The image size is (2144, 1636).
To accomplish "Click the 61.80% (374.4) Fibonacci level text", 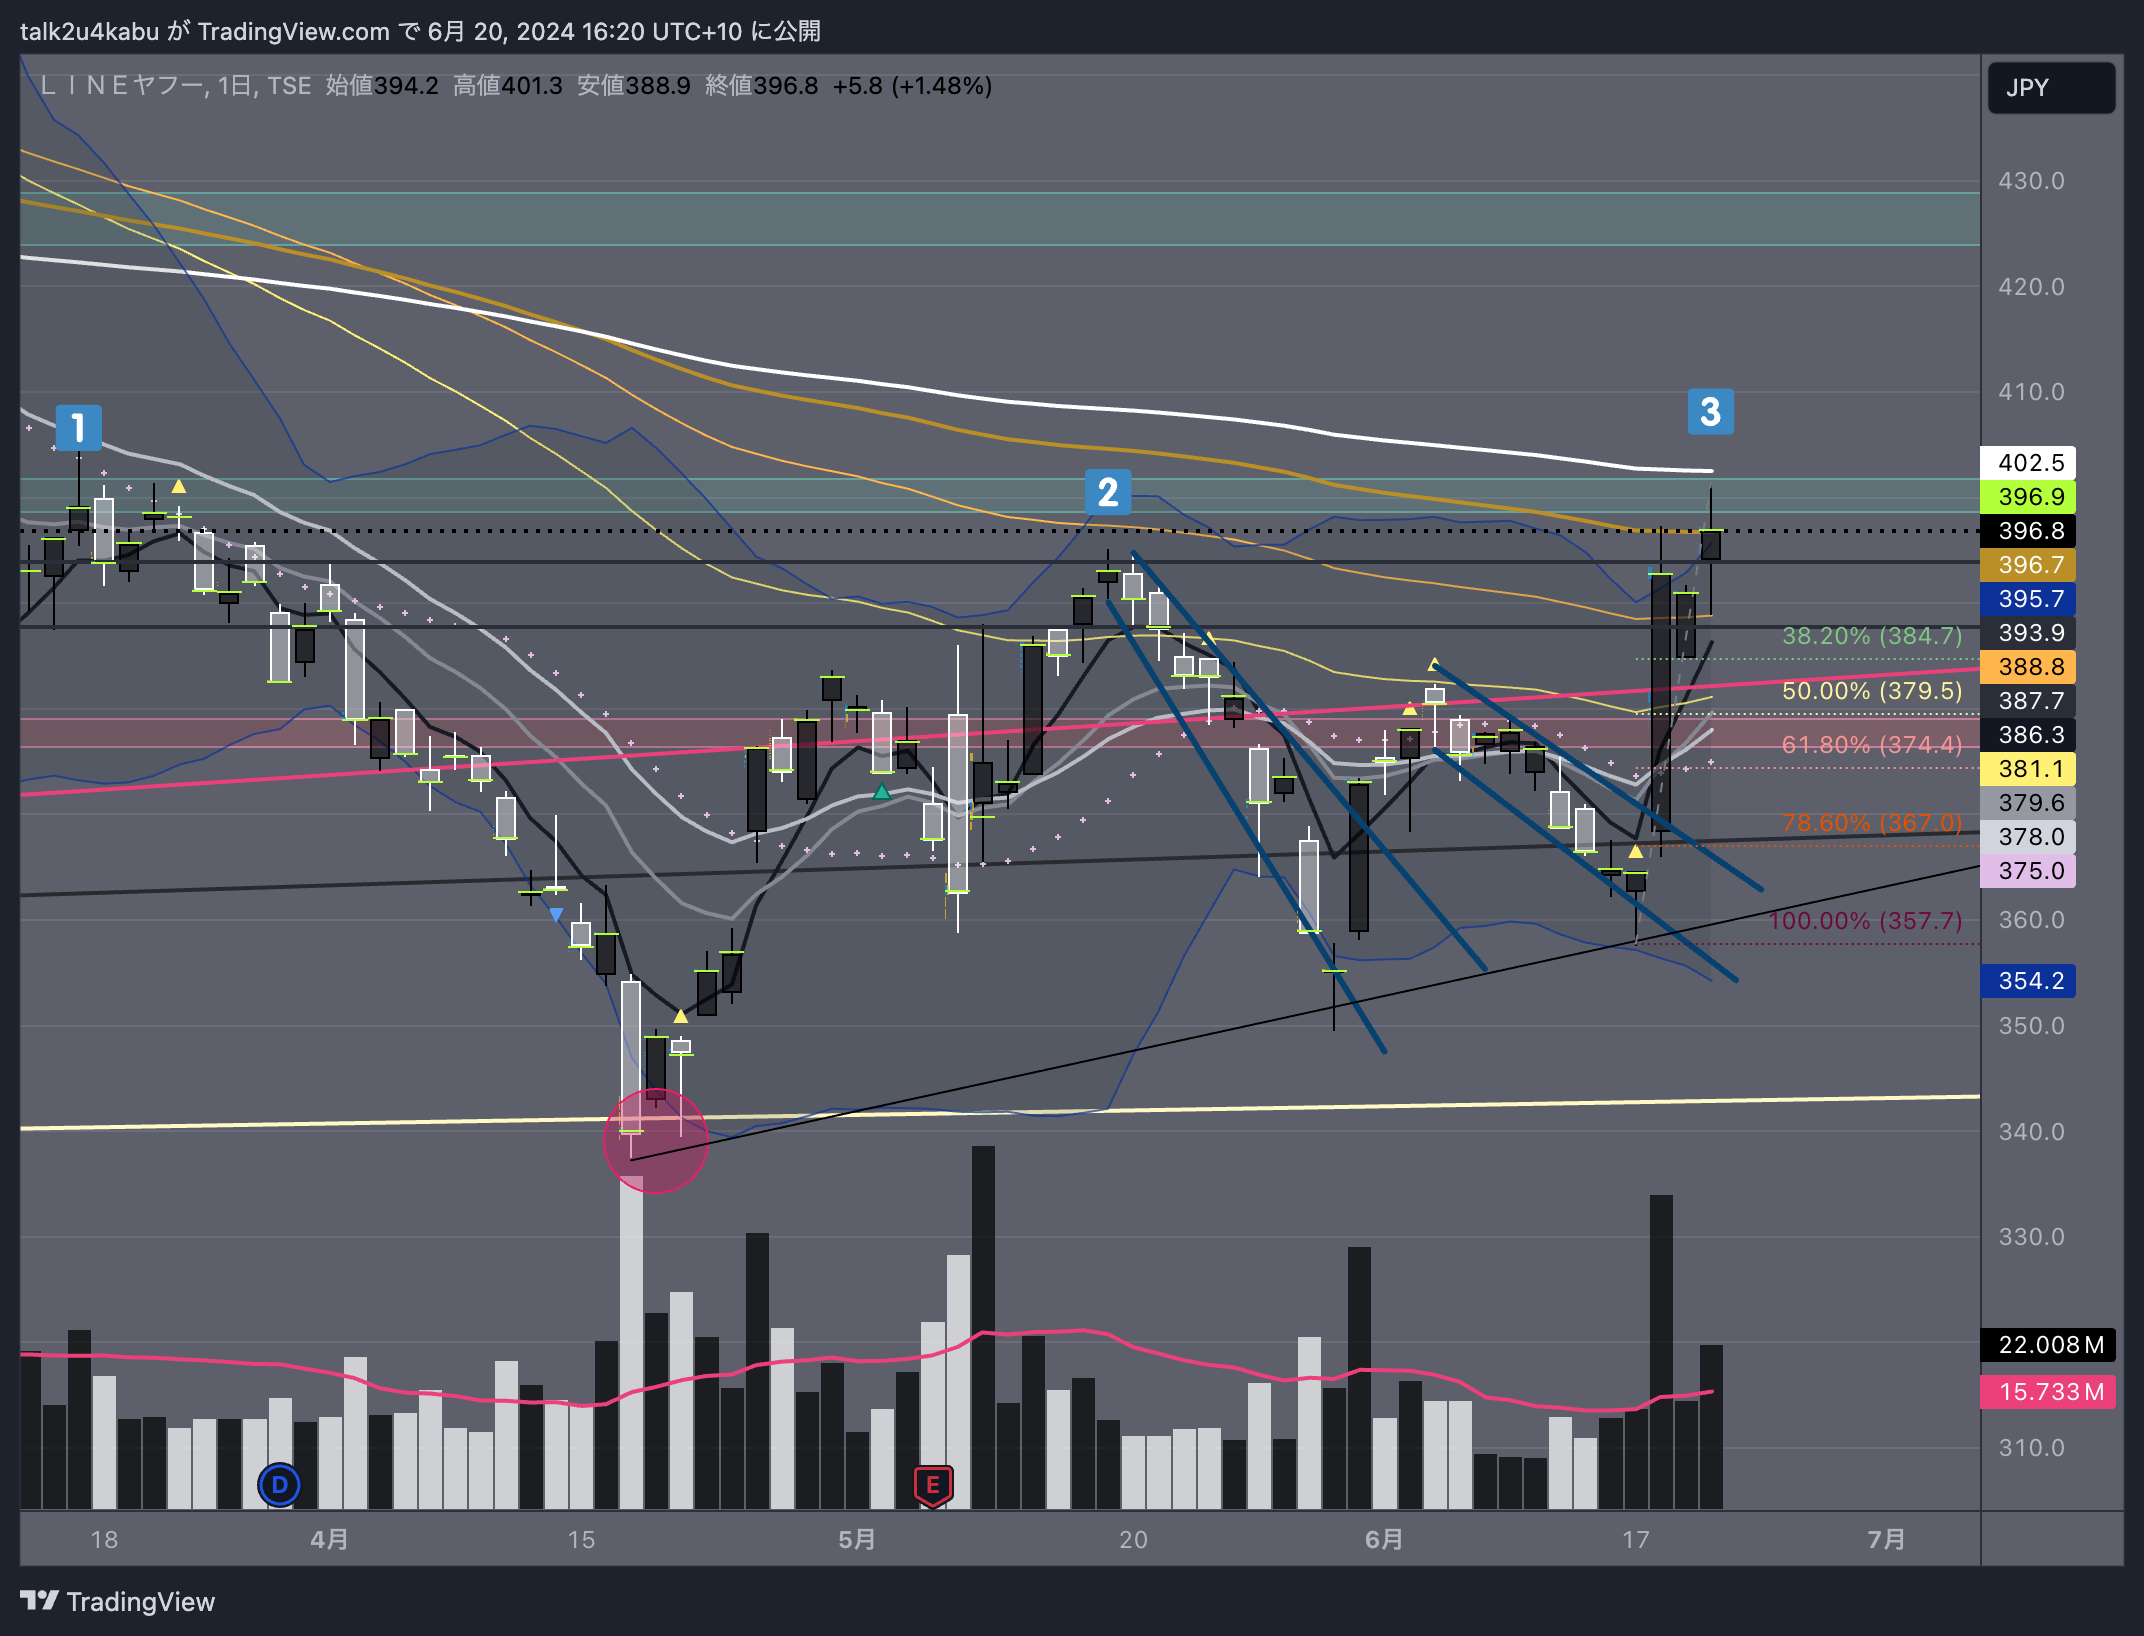I will (x=1872, y=745).
